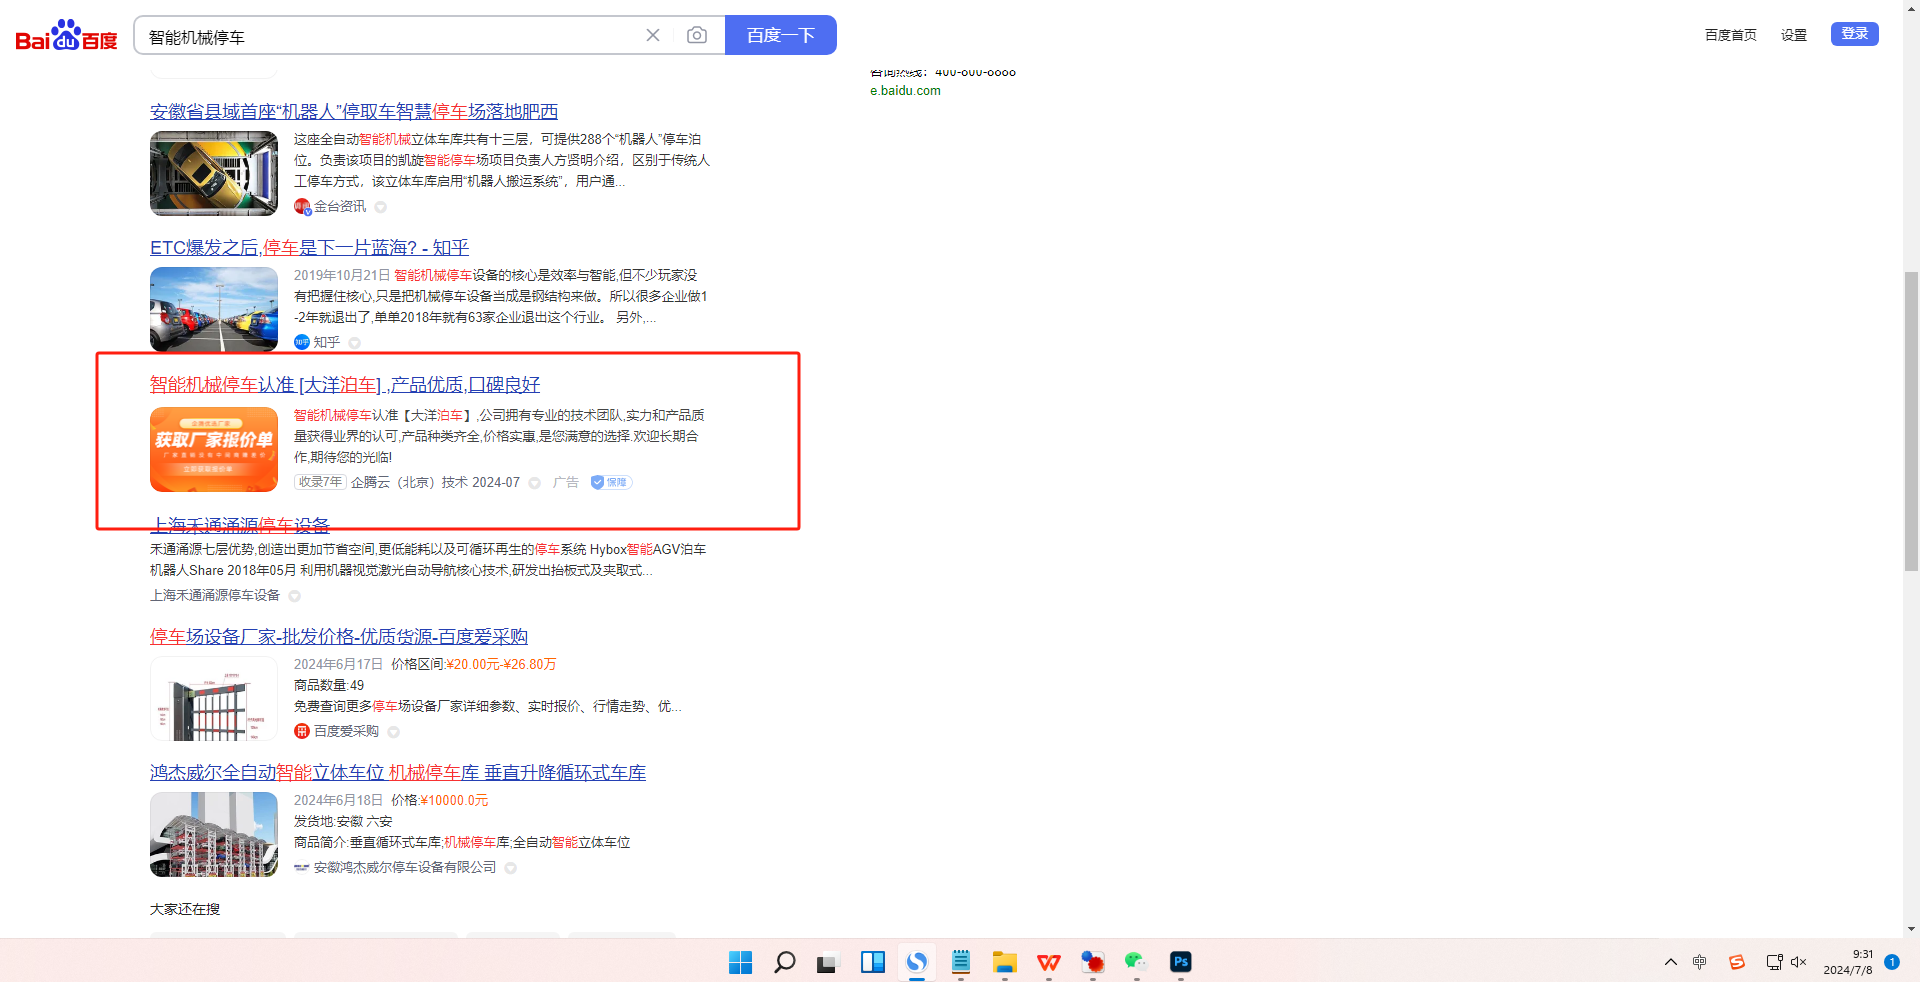
Task: Show hidden system tray icons
Action: coord(1671,962)
